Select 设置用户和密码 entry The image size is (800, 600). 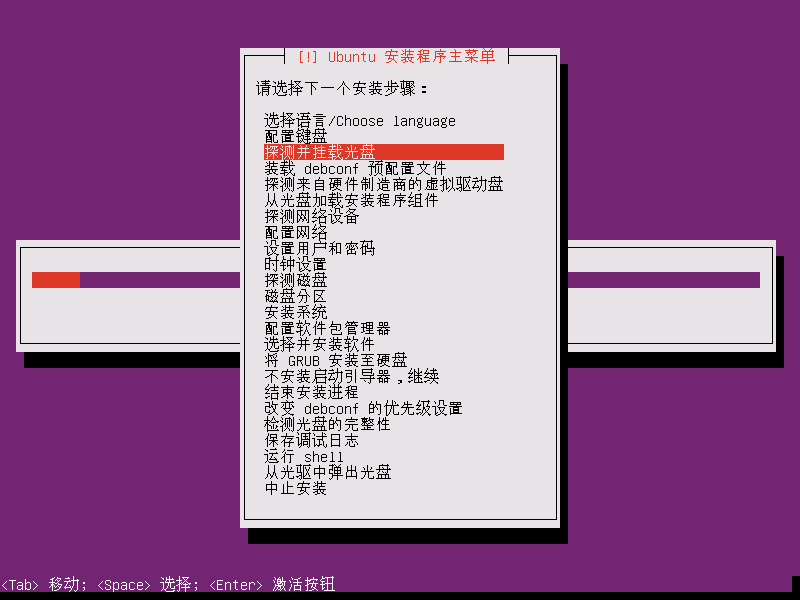[319, 248]
